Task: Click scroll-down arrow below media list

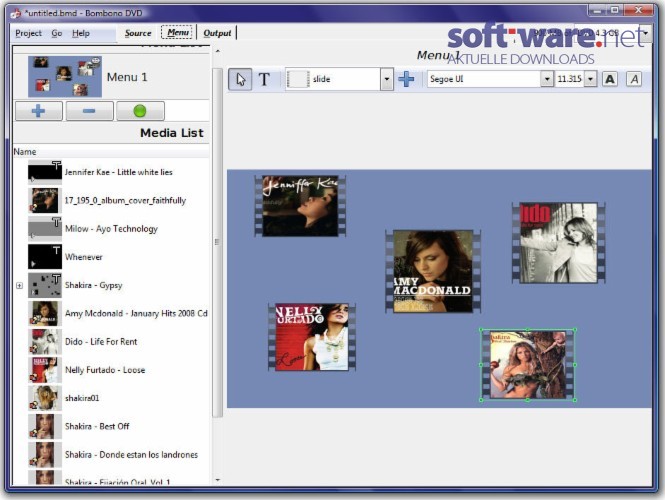Action: [x=218, y=480]
